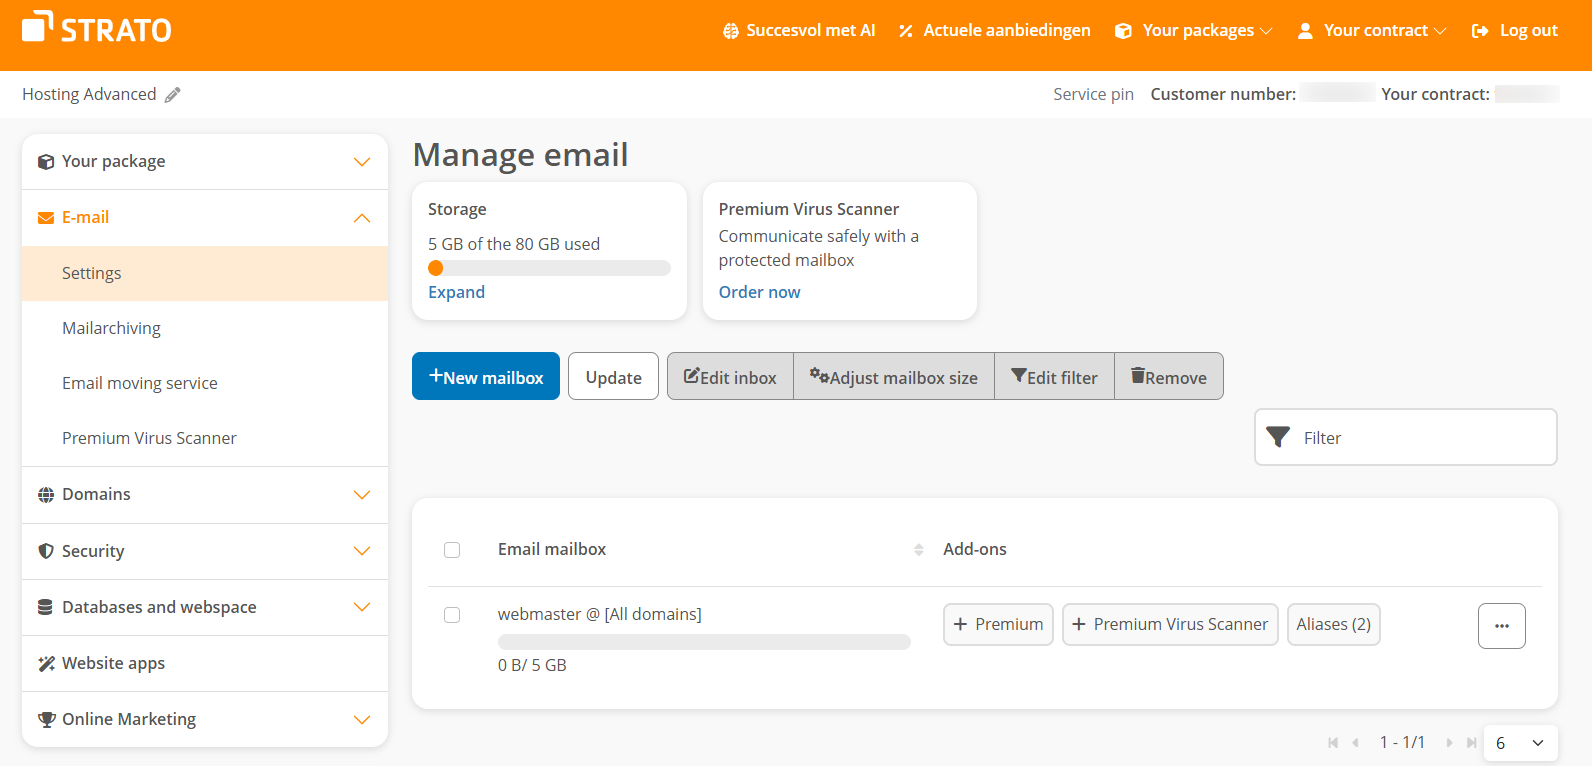Expand the Security section chevron
The width and height of the screenshot is (1592, 766).
(x=362, y=551)
